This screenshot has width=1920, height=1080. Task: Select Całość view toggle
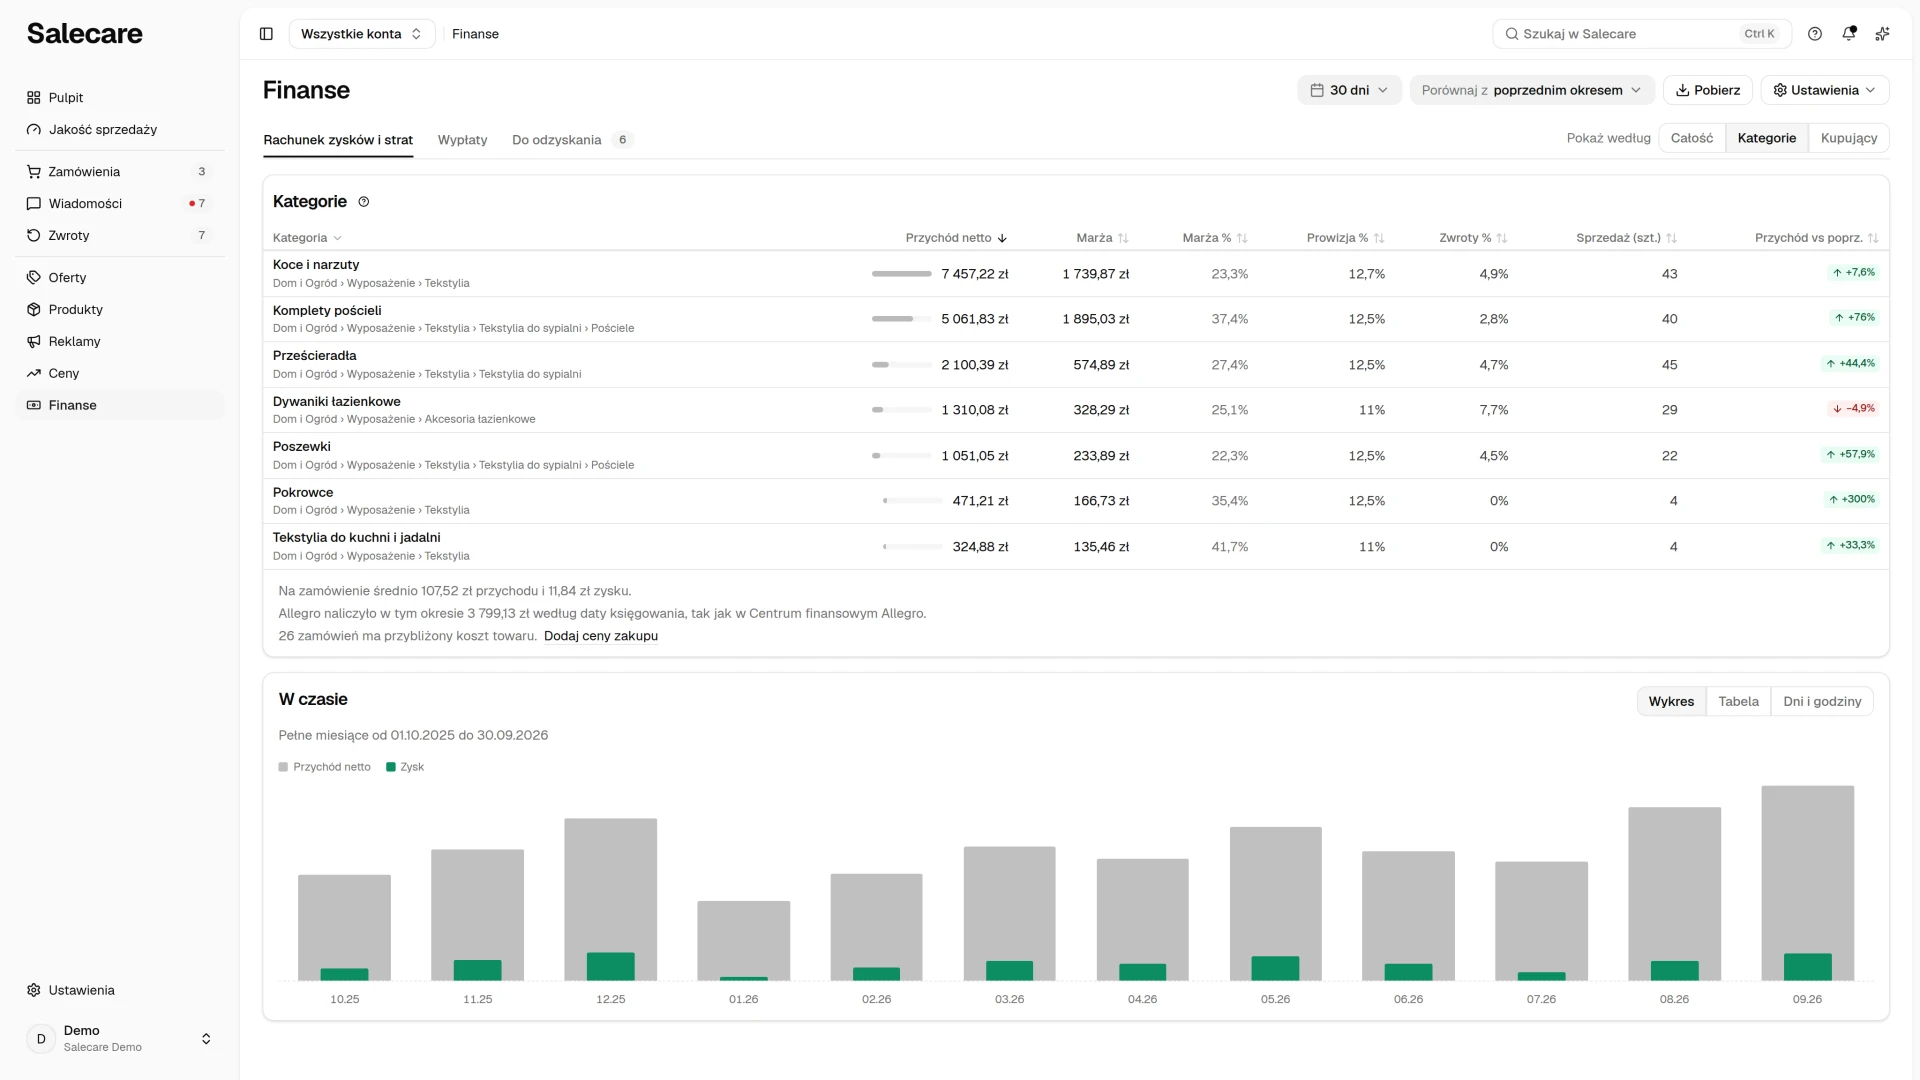[x=1692, y=138]
